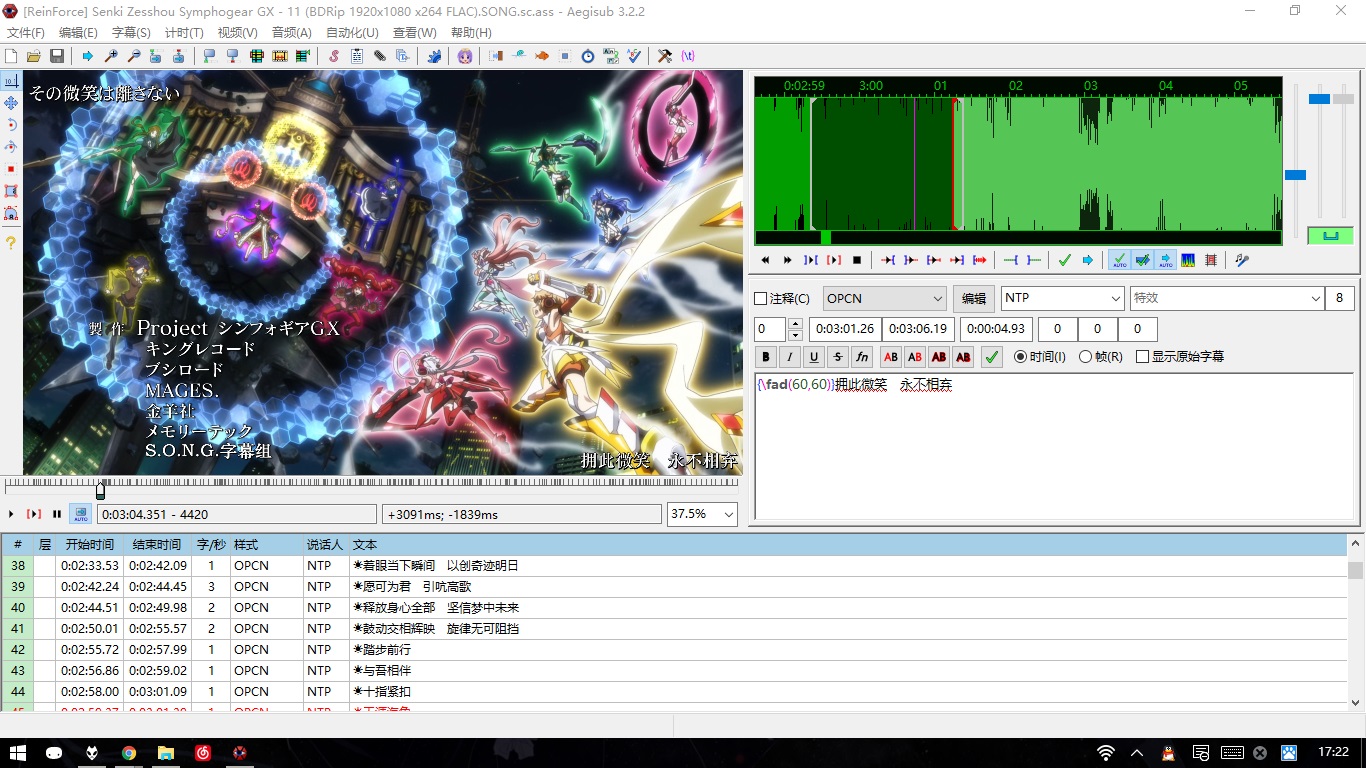Open script properties clipboard icon

[x=356, y=56]
